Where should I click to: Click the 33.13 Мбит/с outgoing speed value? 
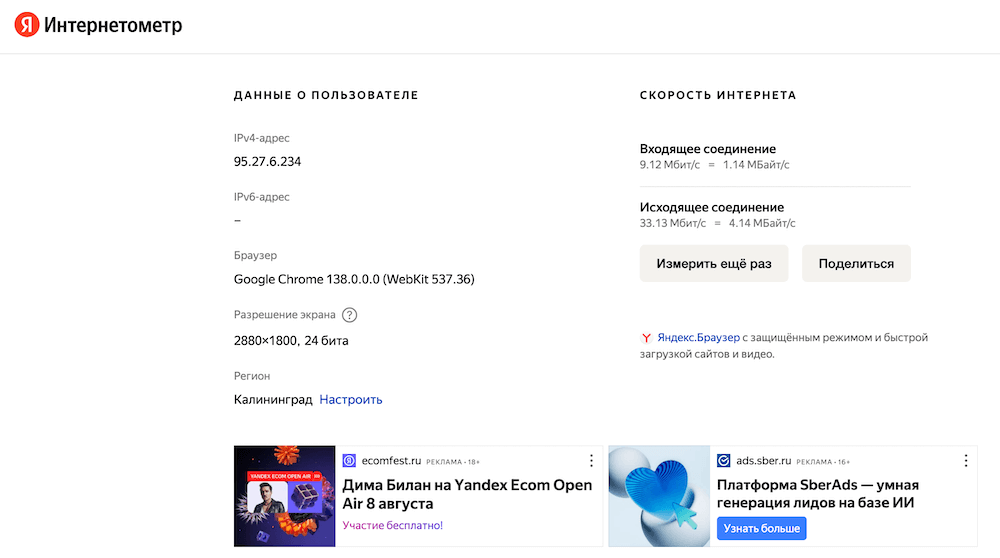(x=673, y=223)
